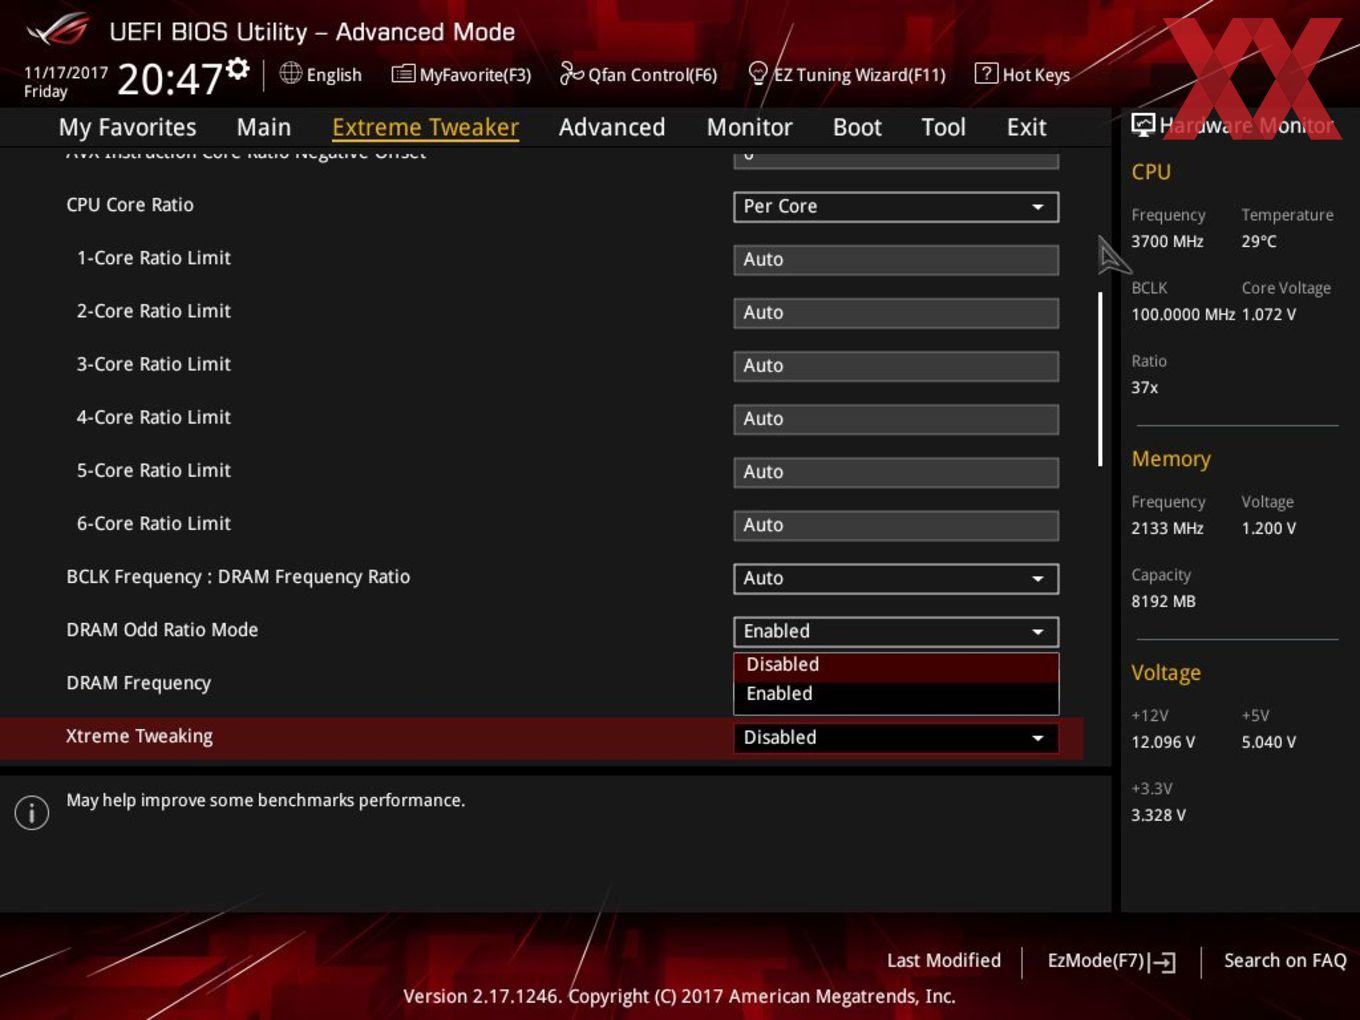
Task: Click the EZ Tuning Wizard bulb icon
Action: pos(758,73)
